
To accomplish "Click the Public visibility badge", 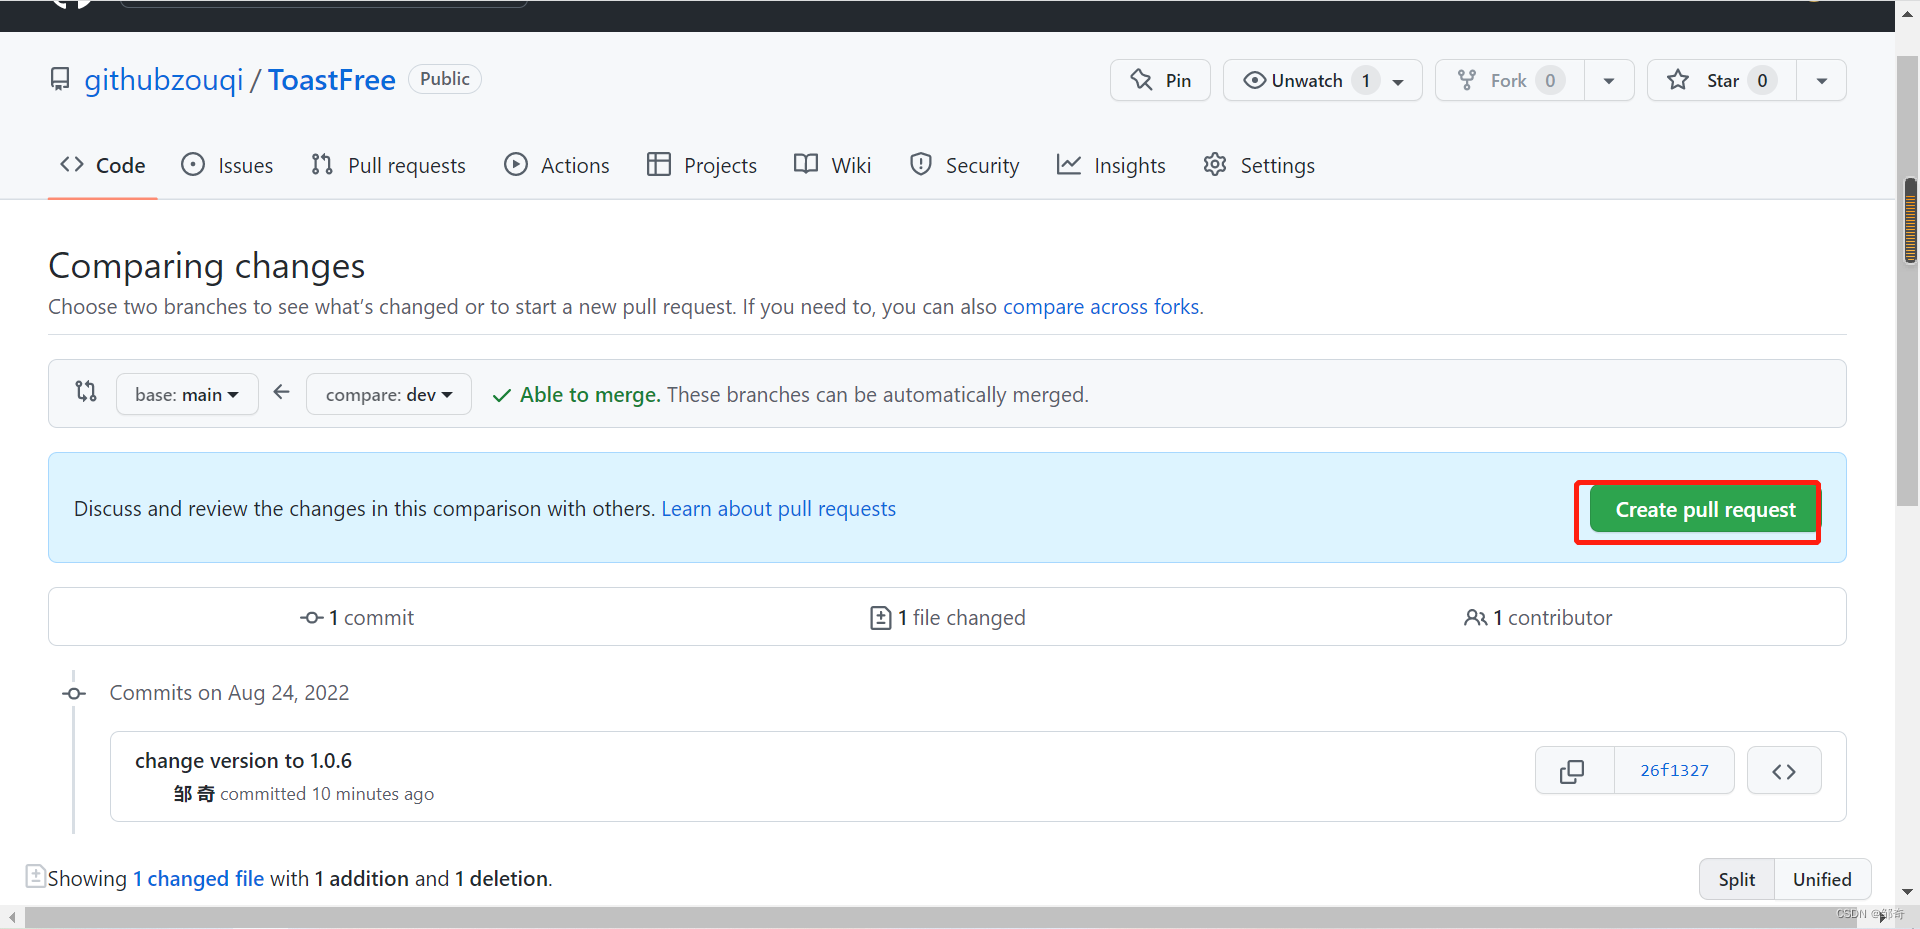I will 445,79.
